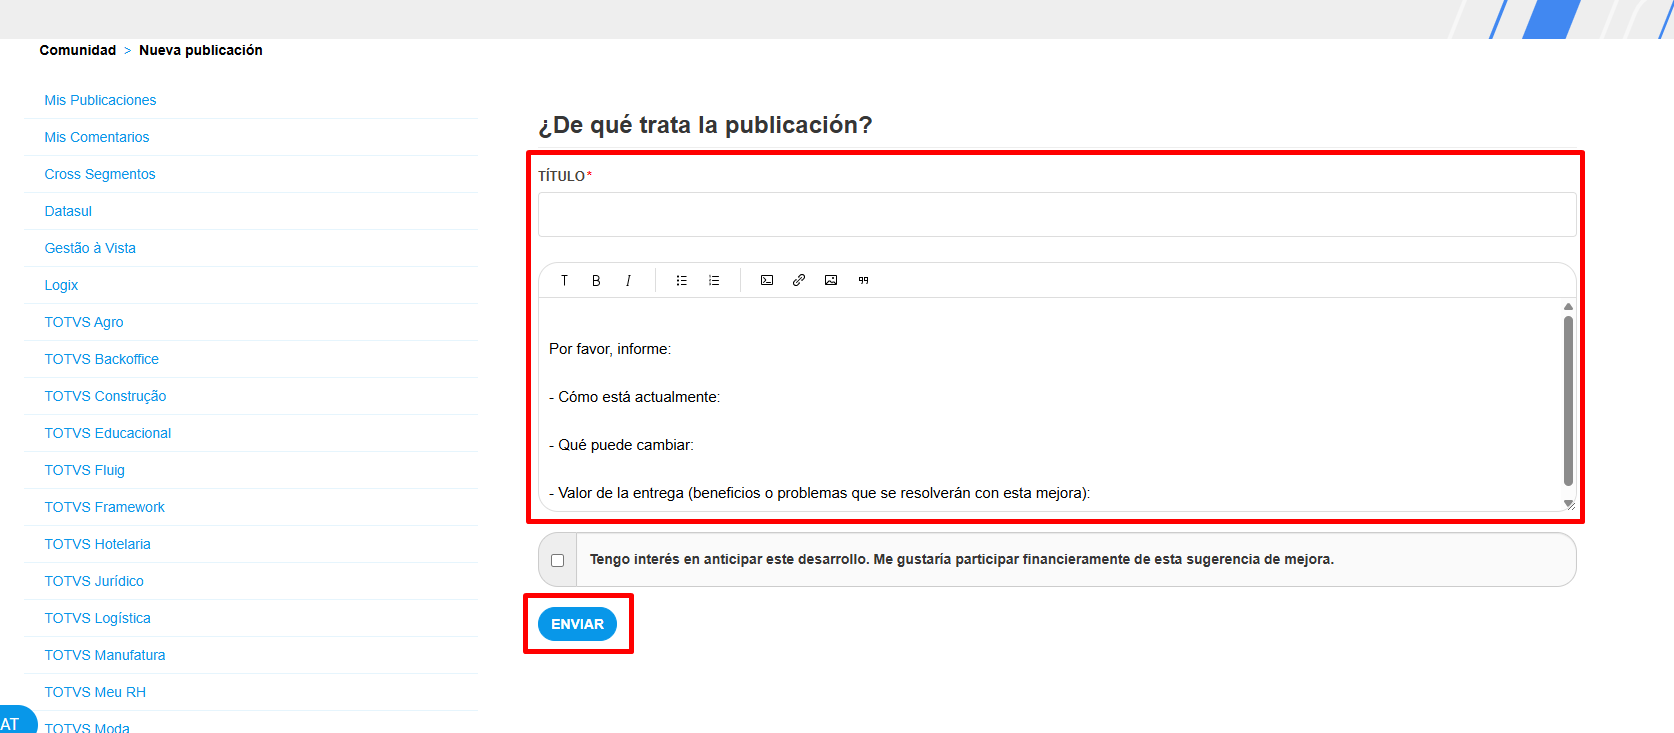The image size is (1674, 733).
Task: Click the line '- Qué puede cambiar:'
Action: pyautogui.click(x=621, y=445)
